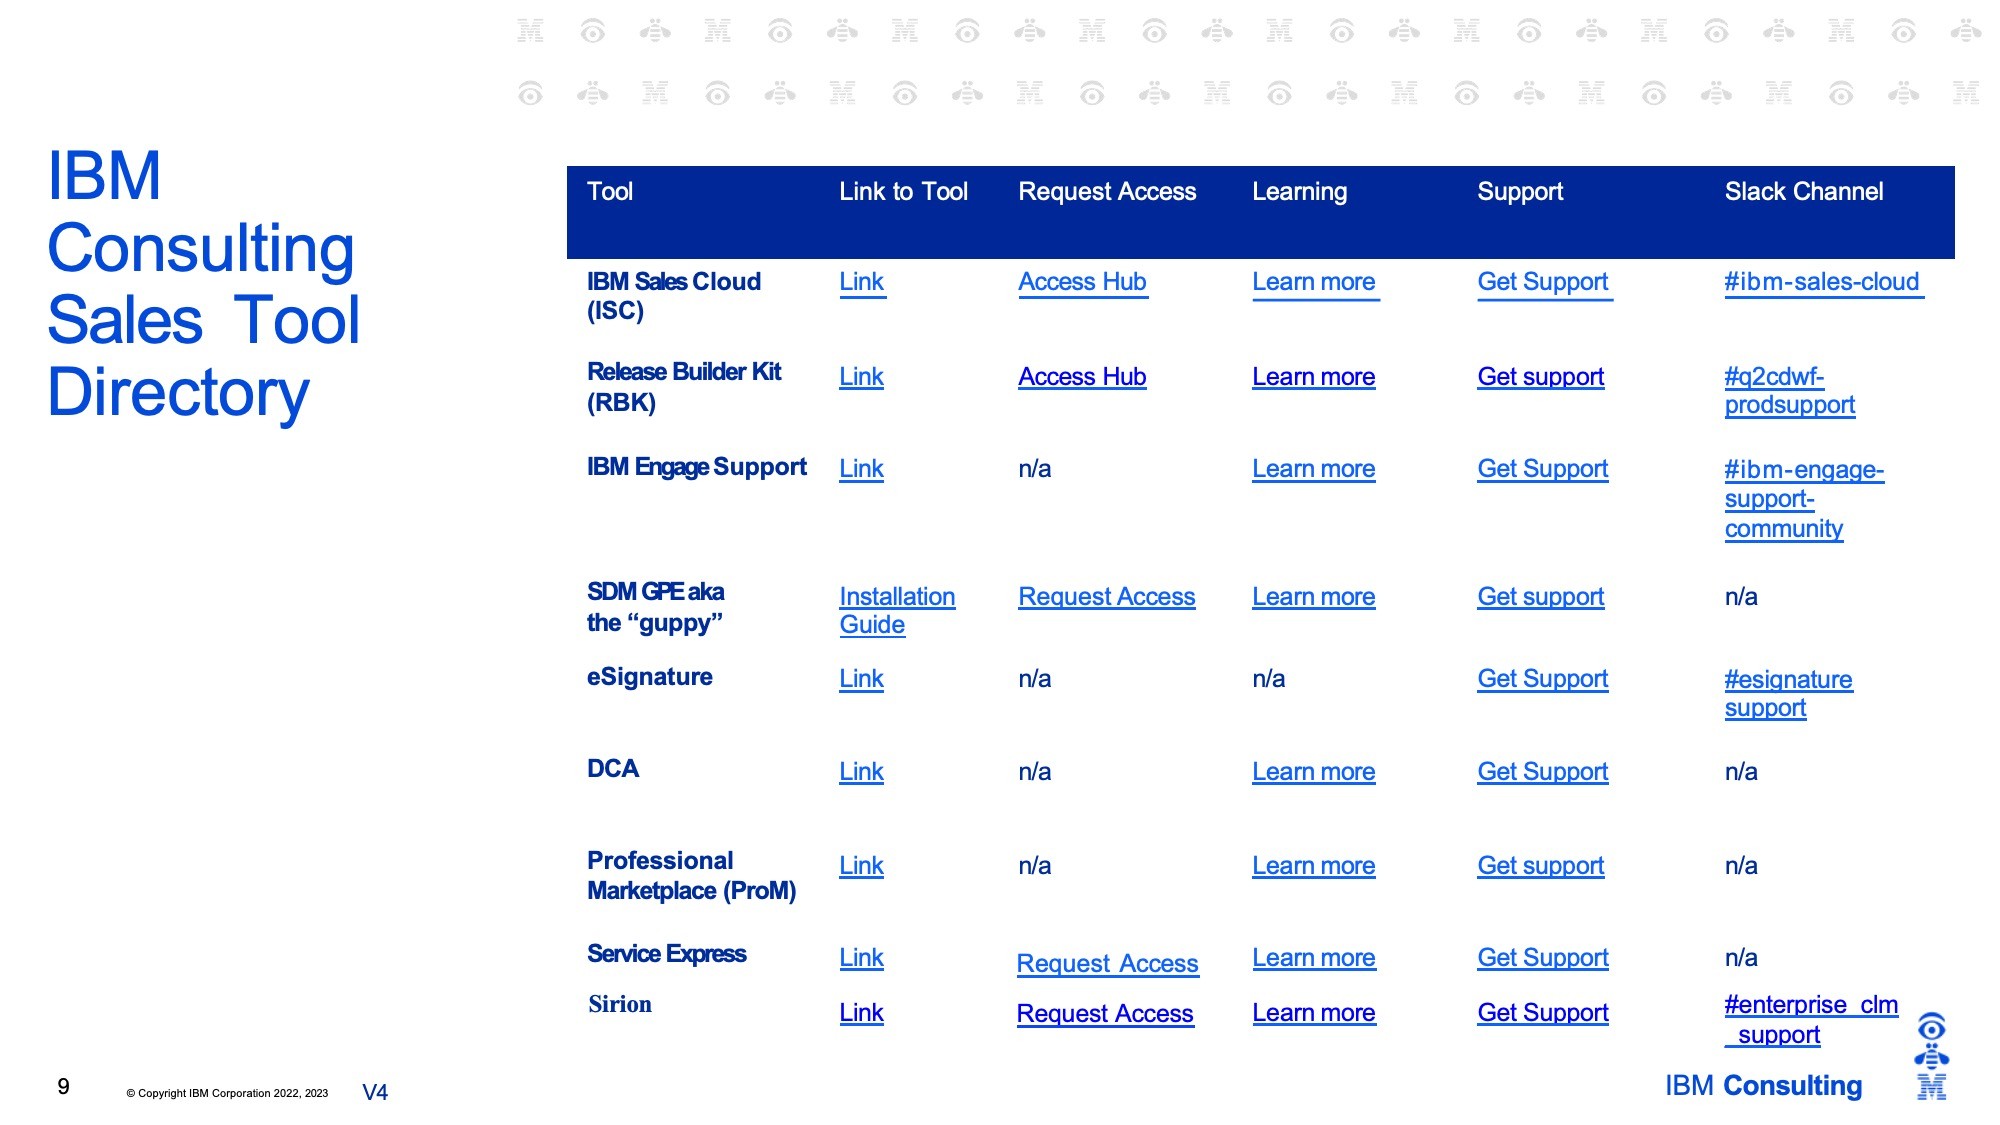This screenshot has height=1125, width=2000.
Task: Open the IBM Sales Cloud tool link
Action: click(x=861, y=282)
